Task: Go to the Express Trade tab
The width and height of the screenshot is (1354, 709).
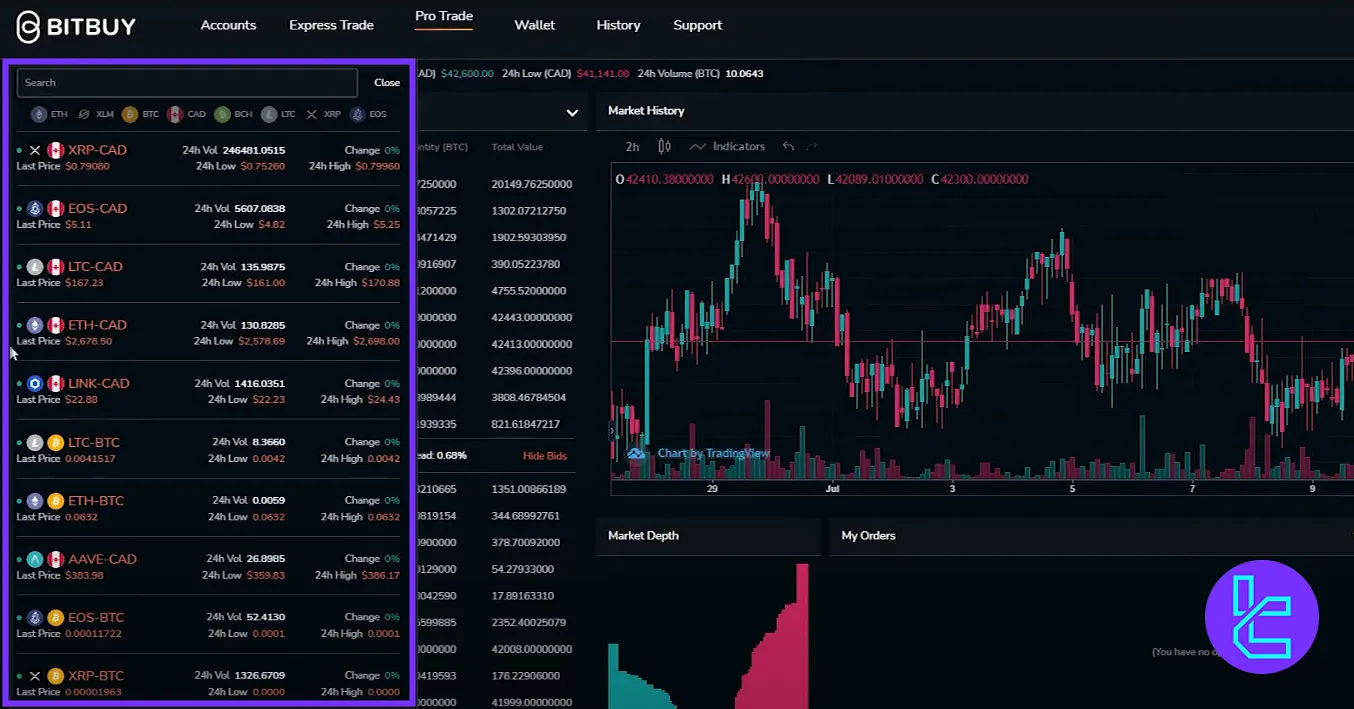Action: 331,25
